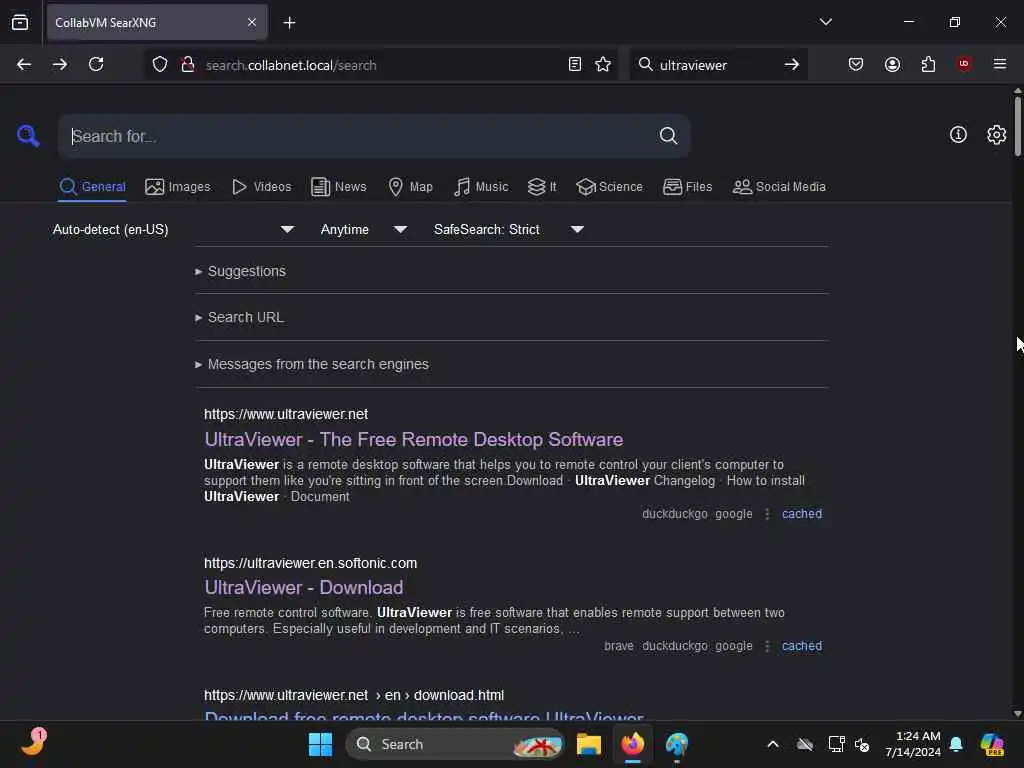Image resolution: width=1024 pixels, height=768 pixels.
Task: Open the widgets icon at taskbar left
Action: click(x=34, y=743)
